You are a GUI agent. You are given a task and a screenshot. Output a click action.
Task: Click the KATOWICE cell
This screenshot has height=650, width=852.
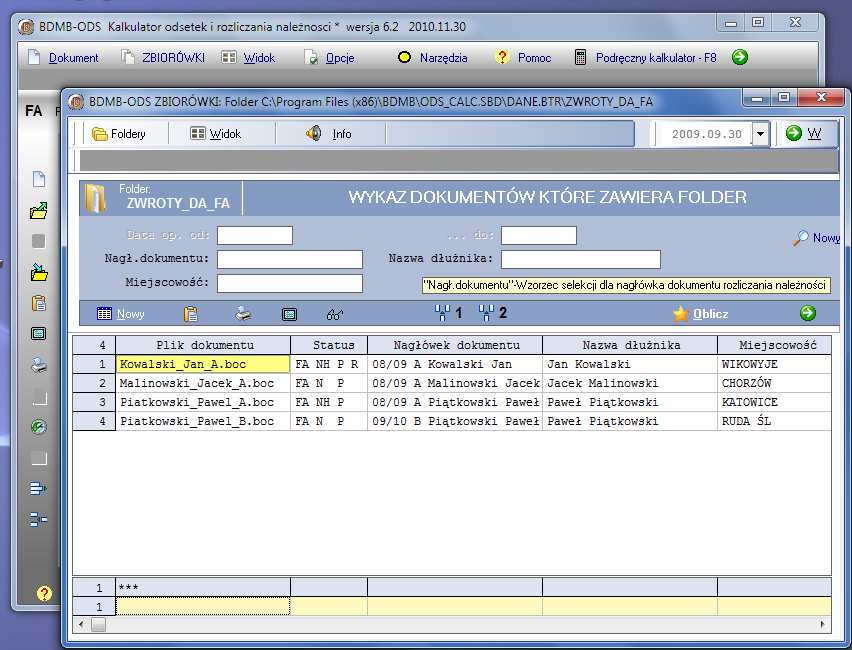coord(774,402)
